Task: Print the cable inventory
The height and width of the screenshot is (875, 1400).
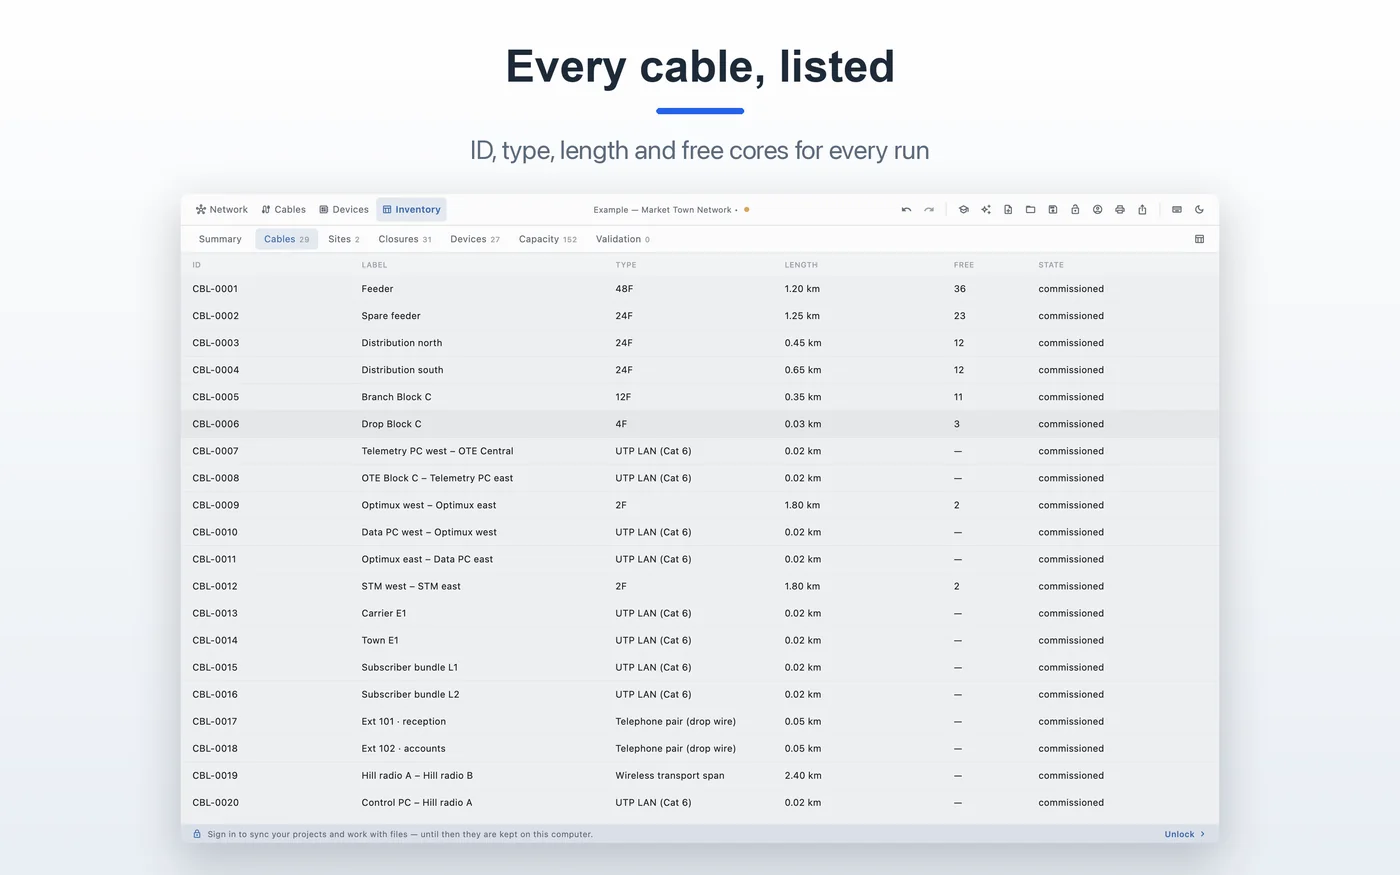Action: coord(1120,210)
